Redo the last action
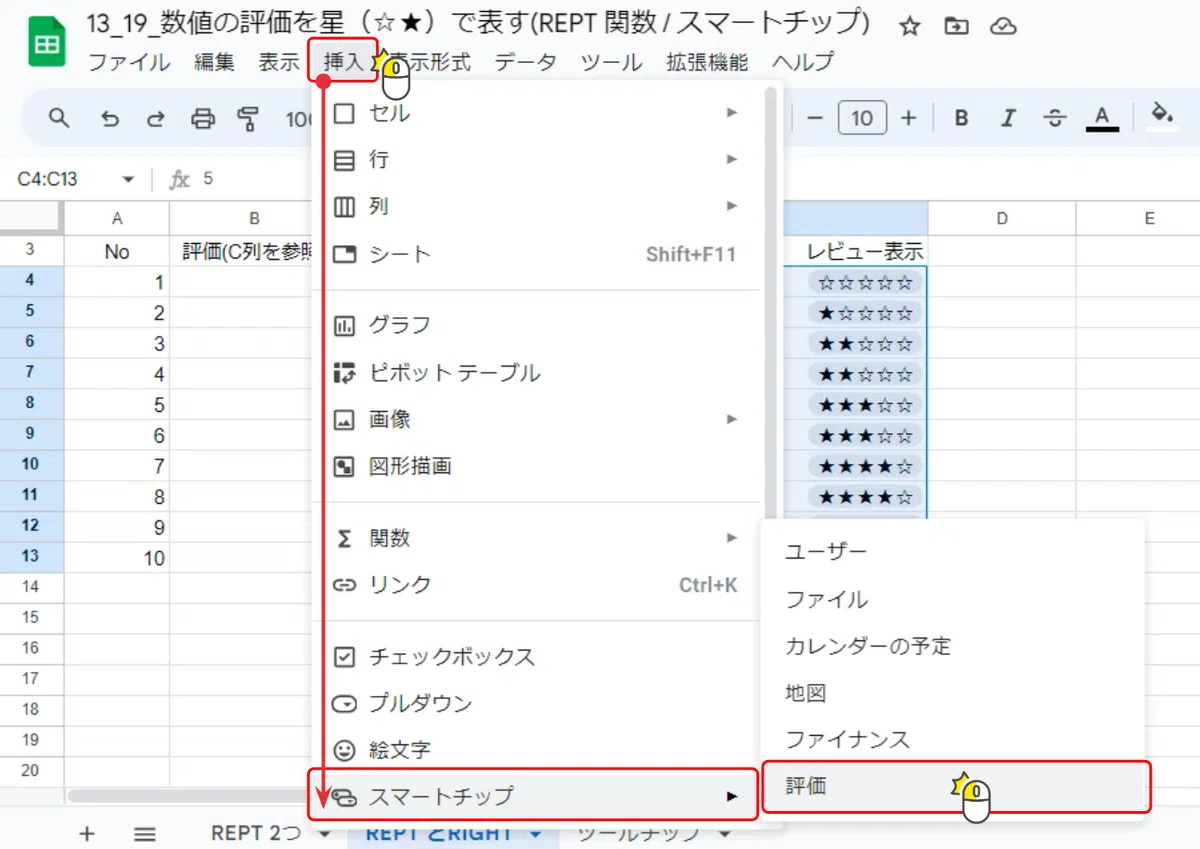Screen dimensions: 1200x849 pos(156,119)
